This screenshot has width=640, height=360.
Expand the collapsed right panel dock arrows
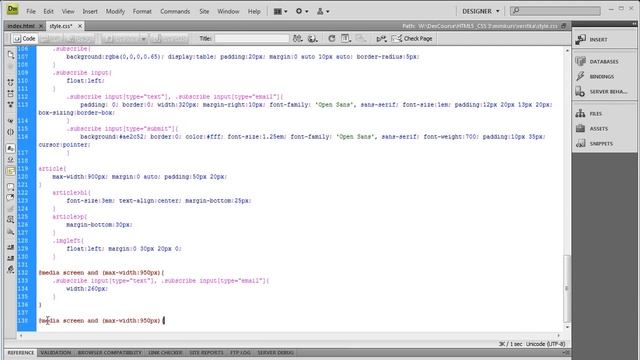pos(634,24)
